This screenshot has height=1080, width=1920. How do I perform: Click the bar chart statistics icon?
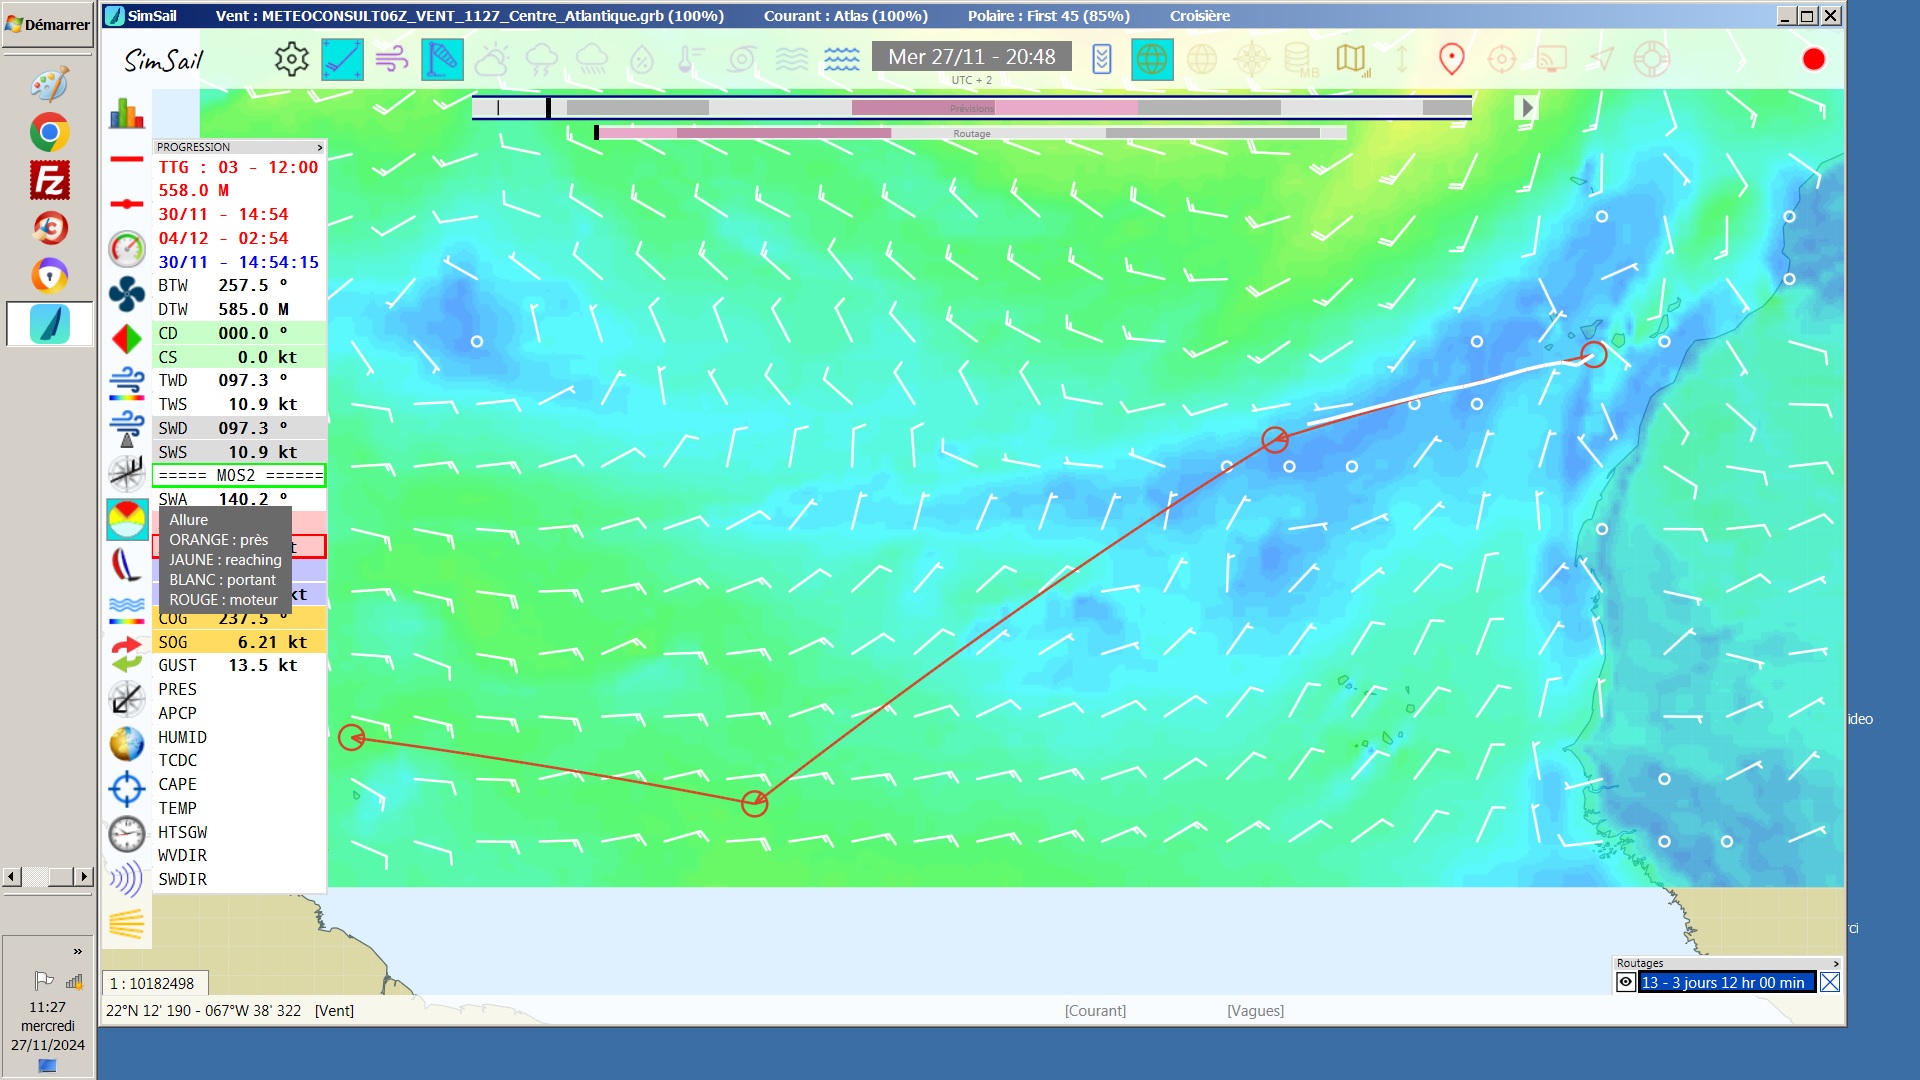point(127,114)
